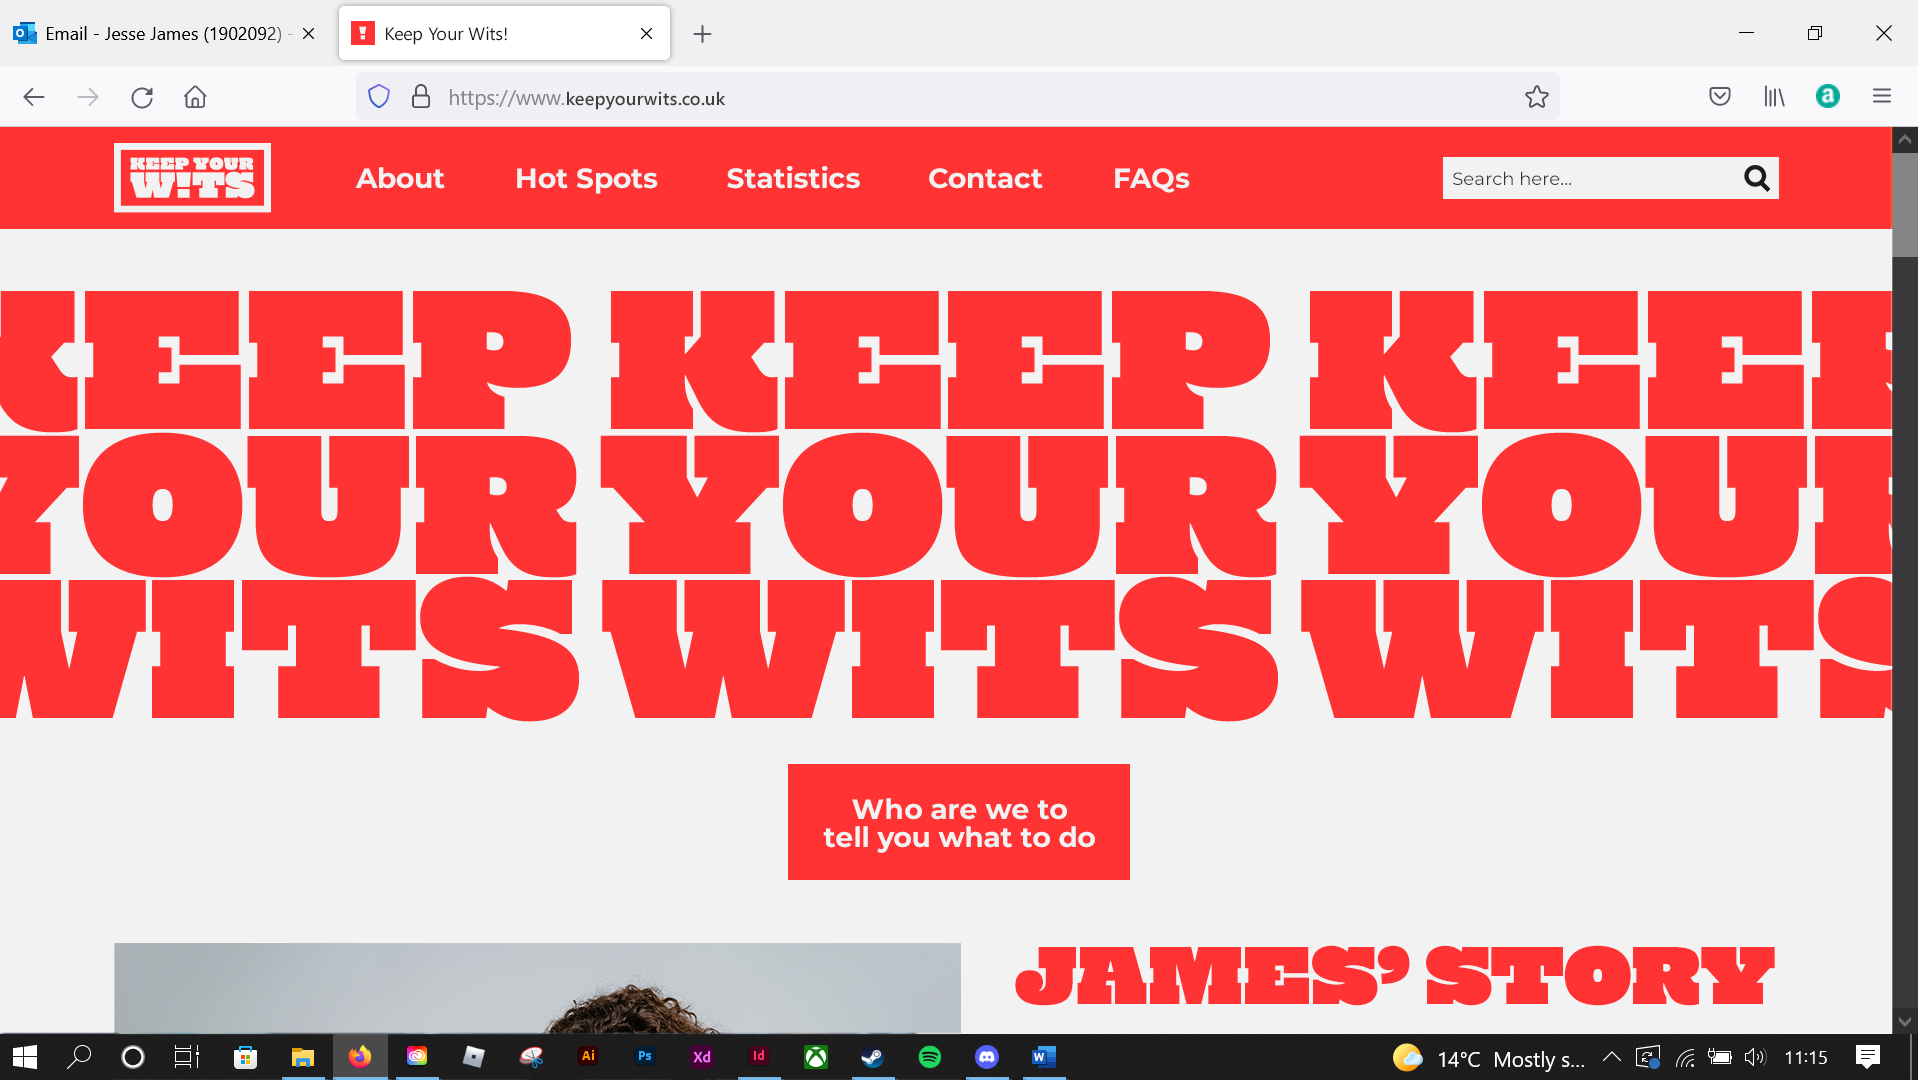Open the Statistics page
This screenshot has width=1918, height=1080.
(x=793, y=178)
